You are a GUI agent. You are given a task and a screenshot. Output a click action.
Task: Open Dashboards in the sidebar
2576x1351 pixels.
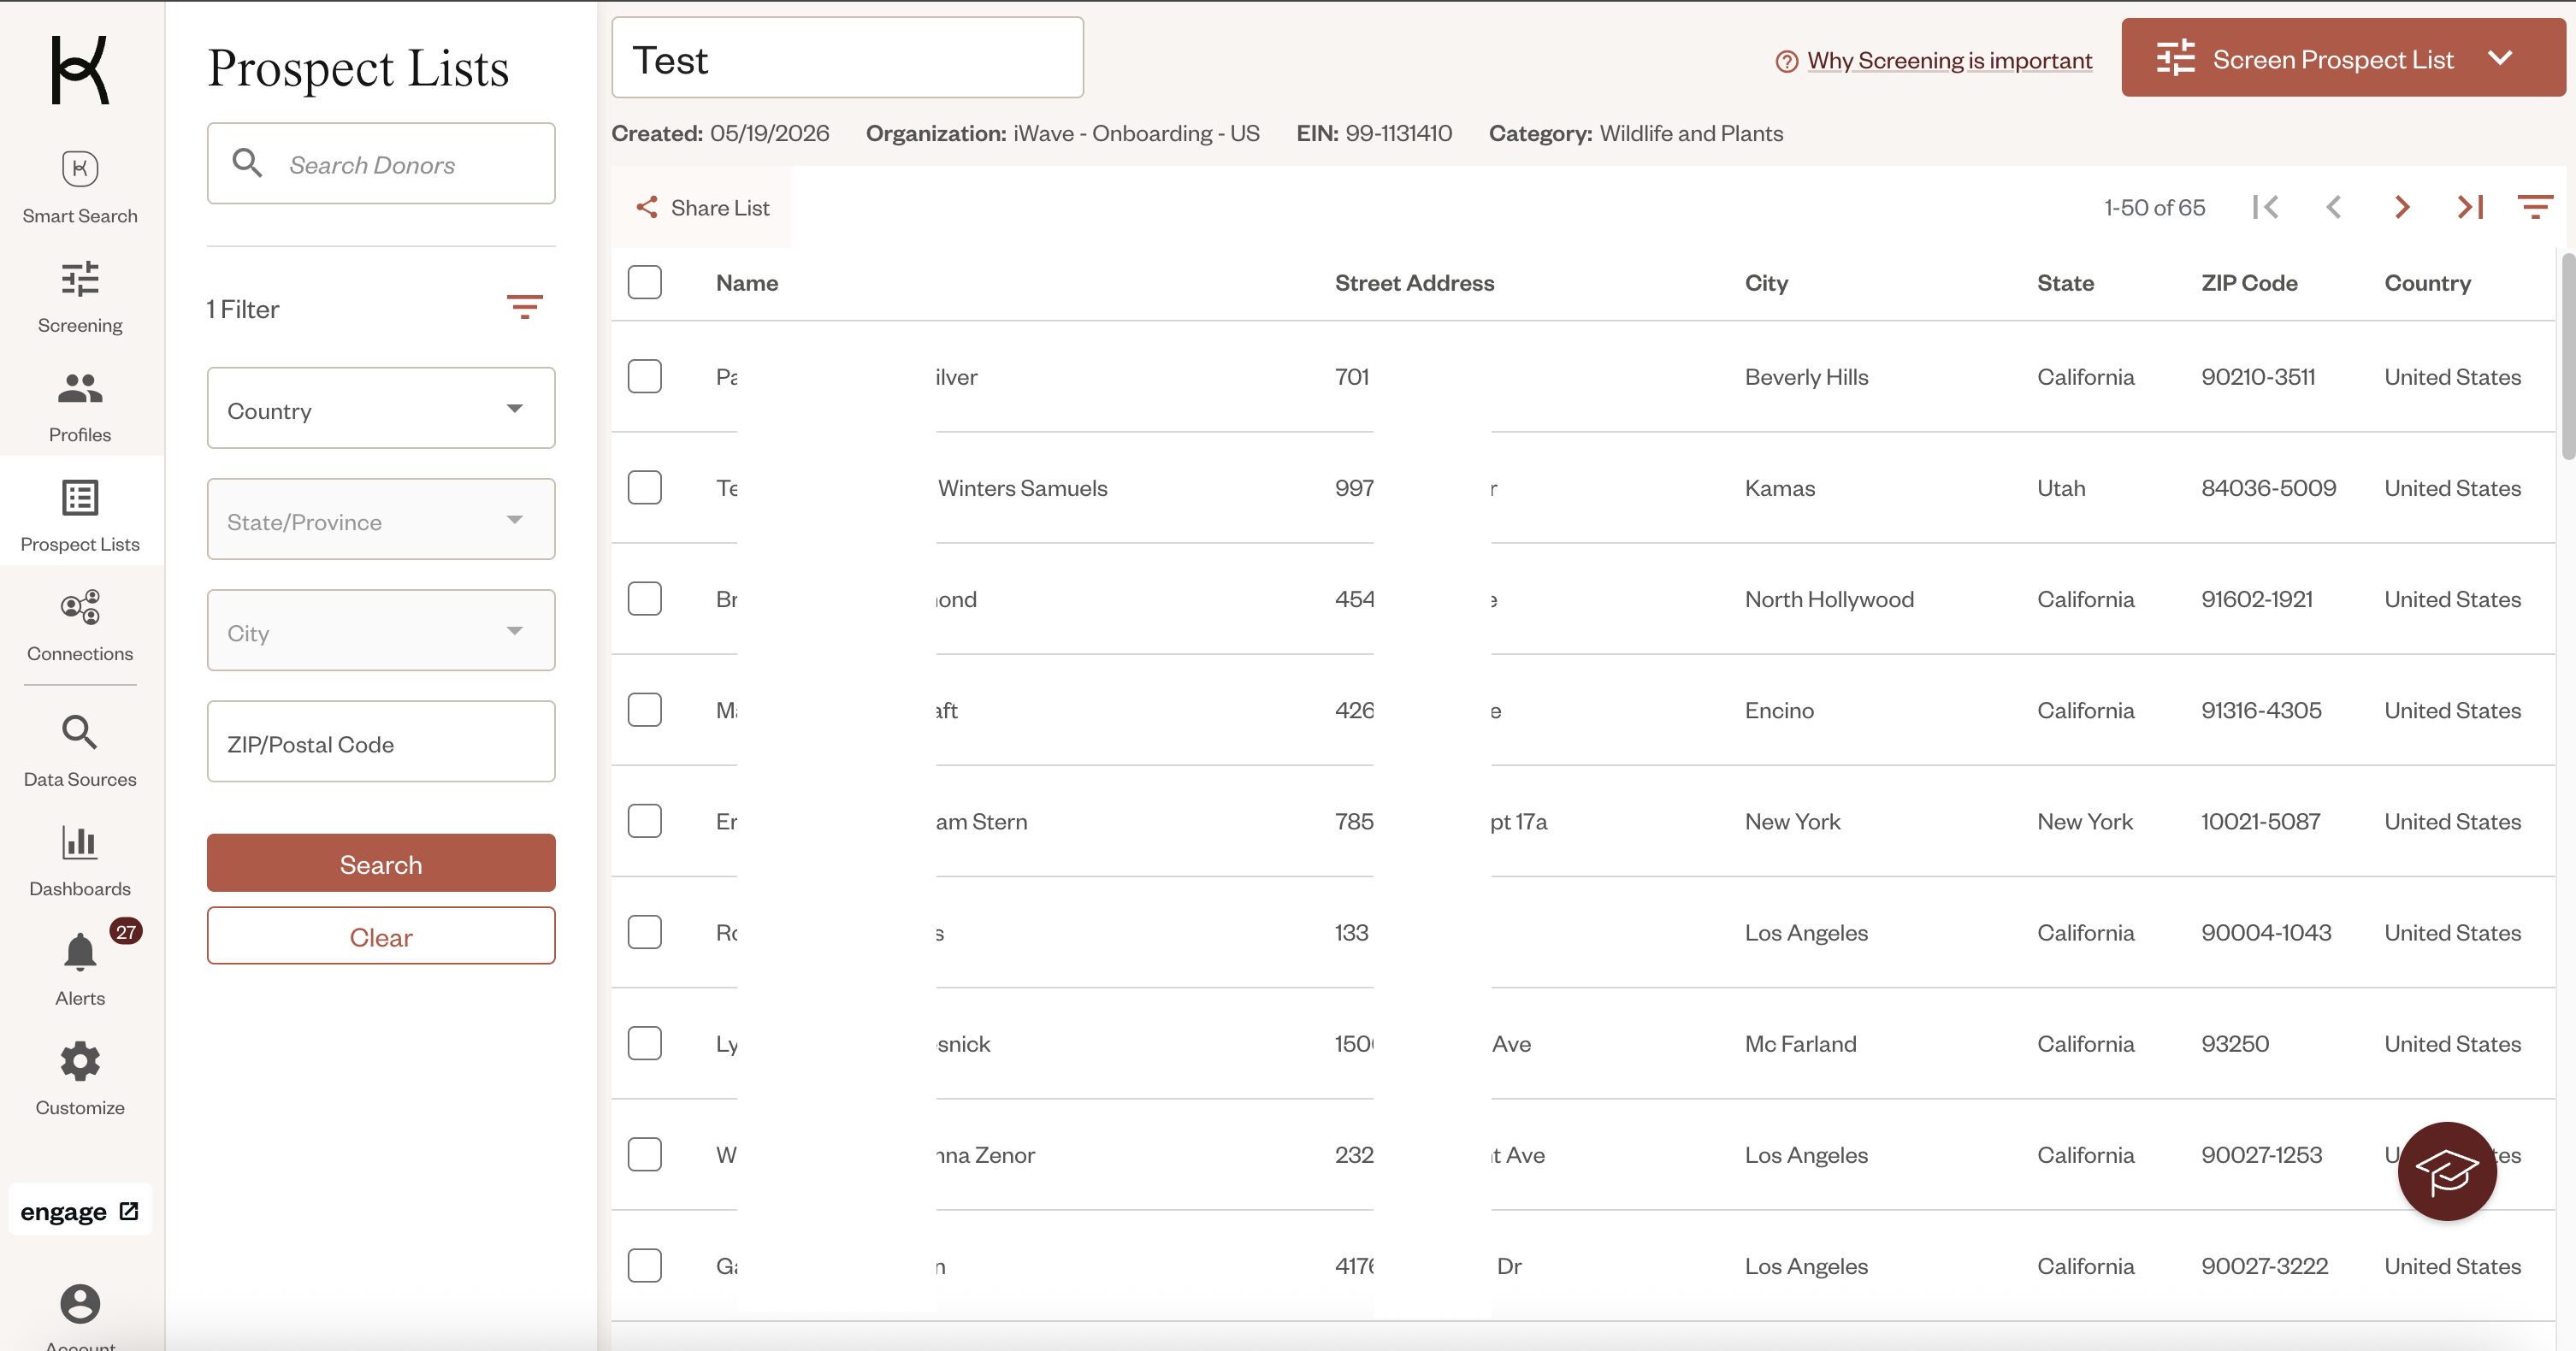coord(80,860)
